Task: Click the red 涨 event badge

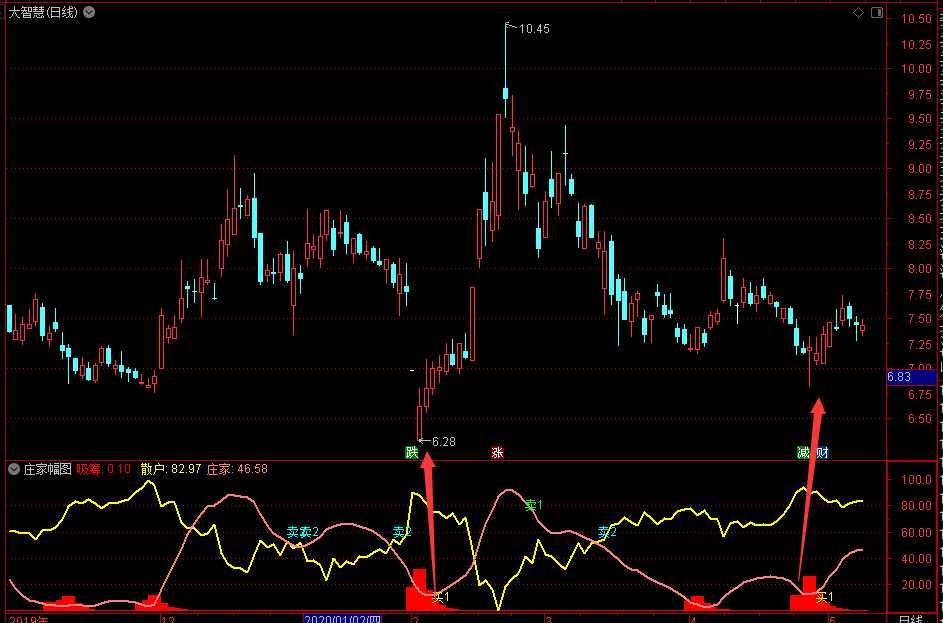Action: (x=497, y=453)
